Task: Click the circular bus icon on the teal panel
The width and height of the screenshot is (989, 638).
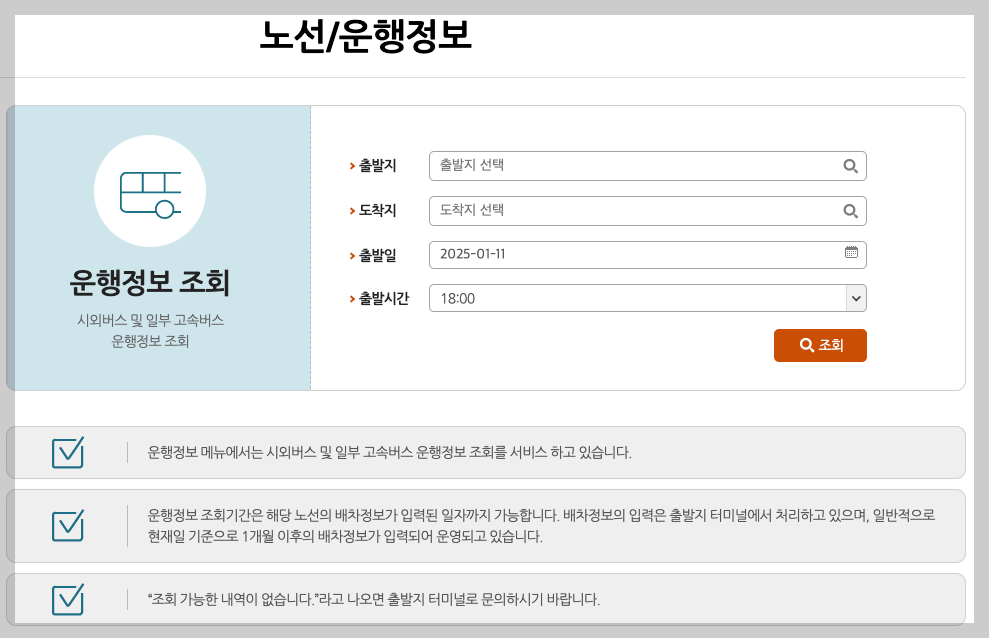Action: [150, 190]
